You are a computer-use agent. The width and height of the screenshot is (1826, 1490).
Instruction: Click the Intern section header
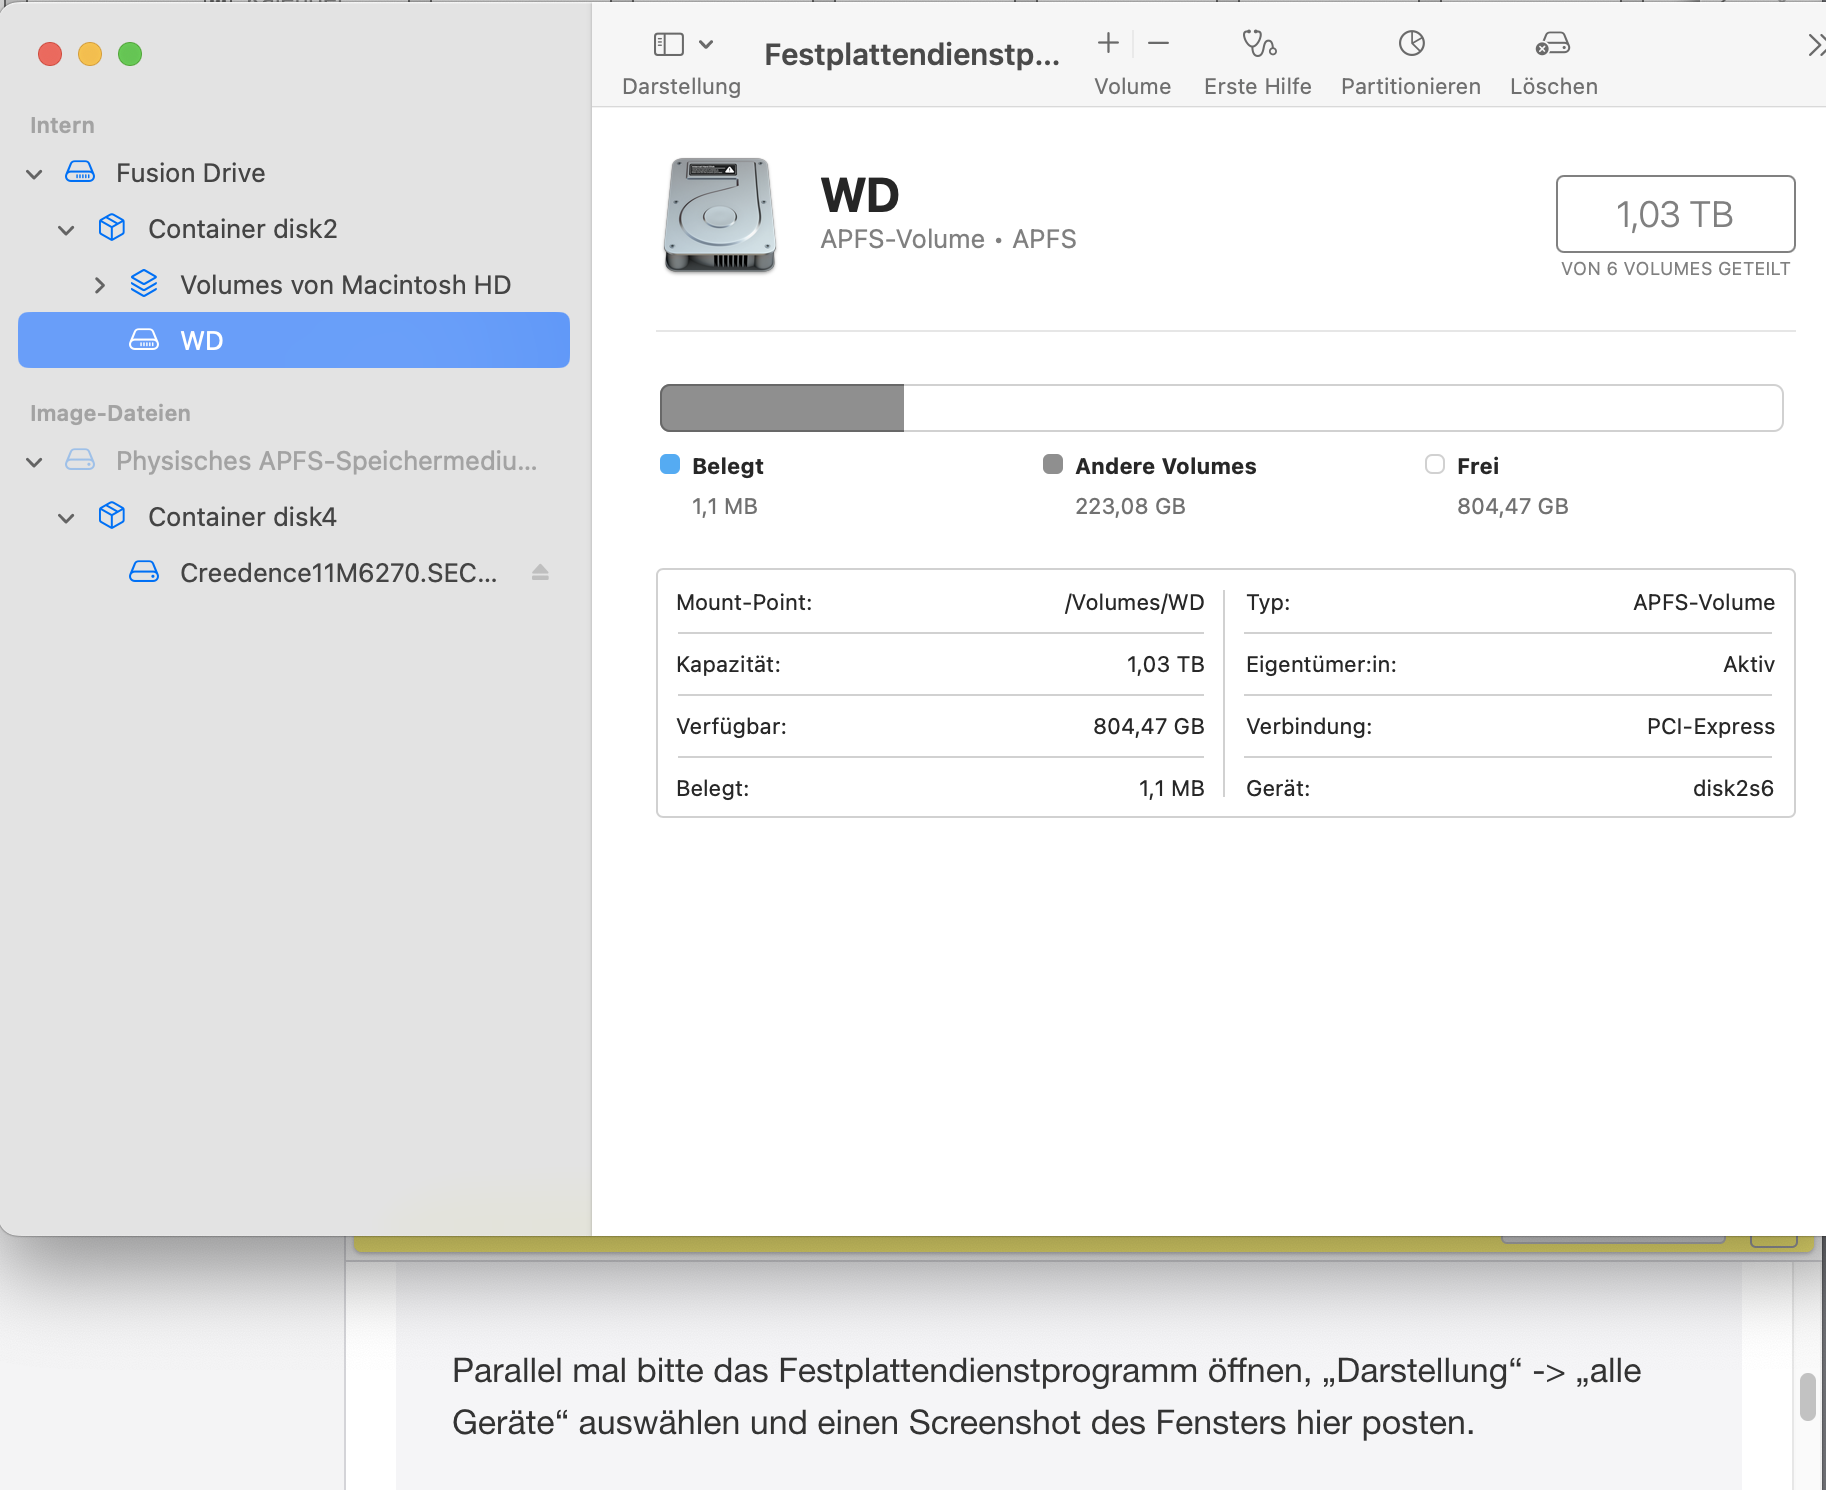[62, 126]
